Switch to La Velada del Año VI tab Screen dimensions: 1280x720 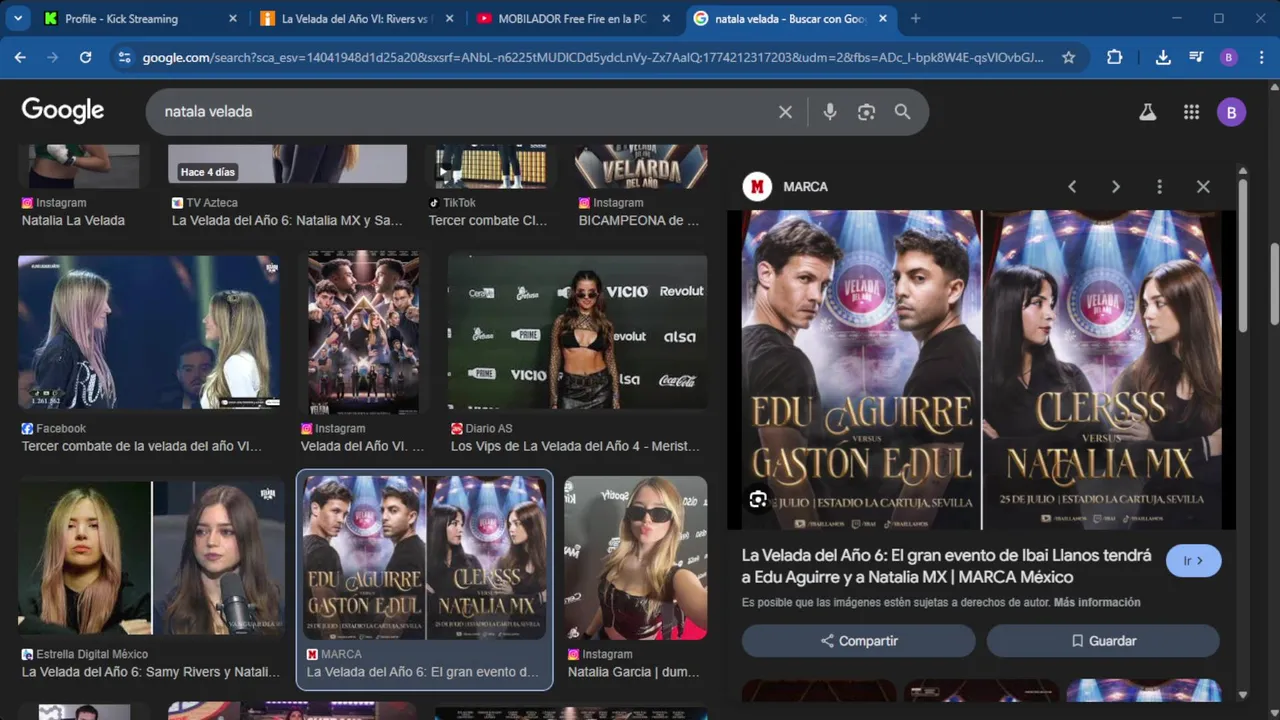[356, 18]
